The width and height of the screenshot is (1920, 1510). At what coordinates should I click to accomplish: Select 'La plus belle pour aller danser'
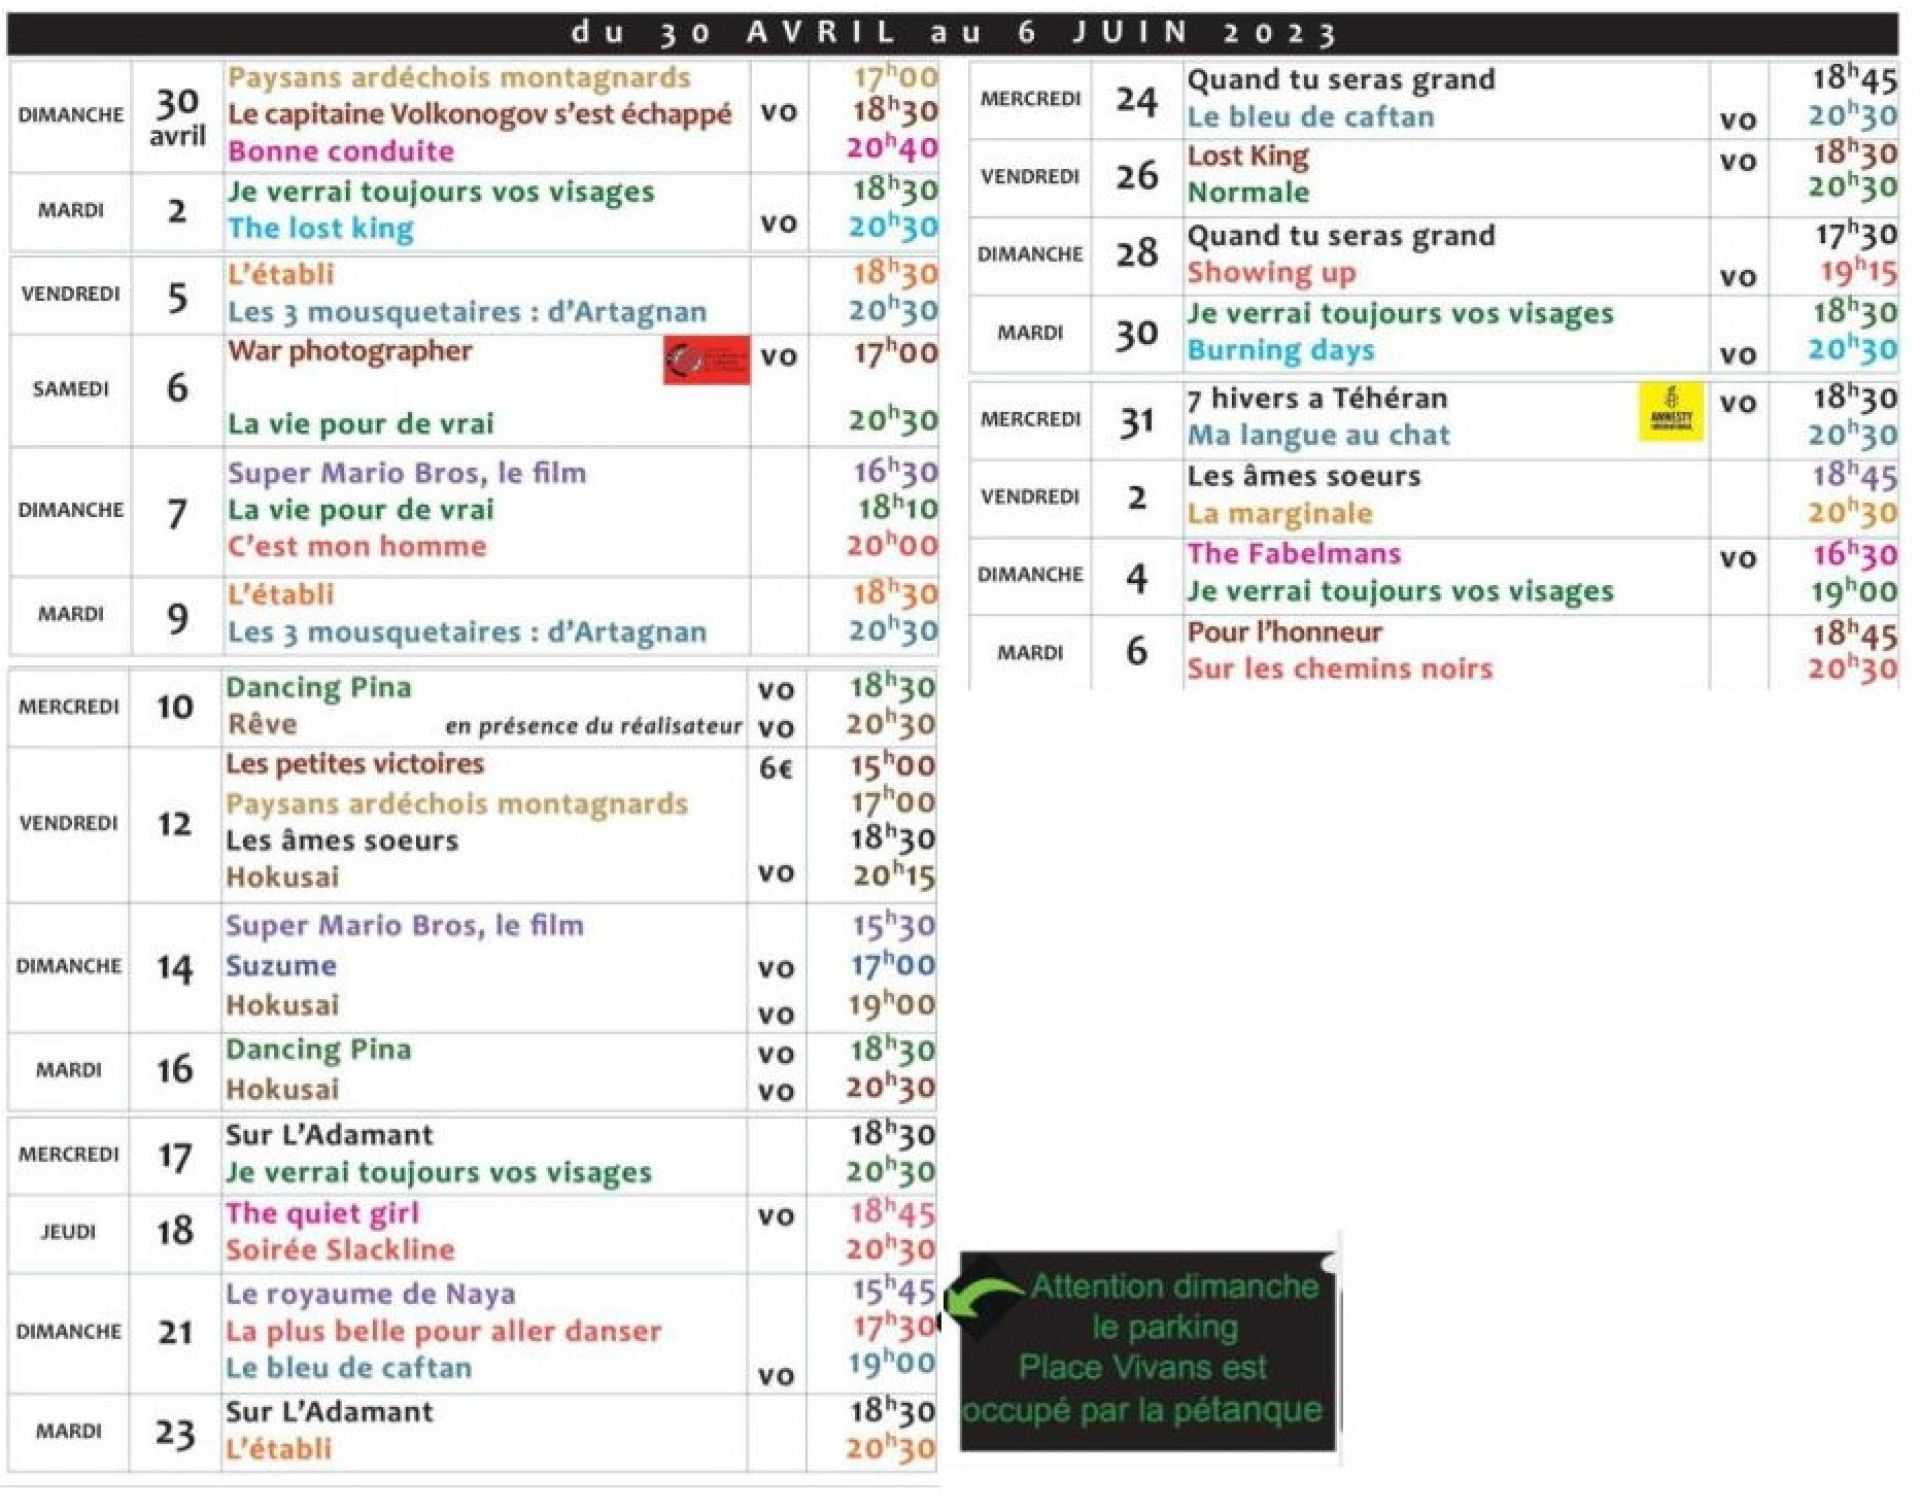pos(443,1331)
